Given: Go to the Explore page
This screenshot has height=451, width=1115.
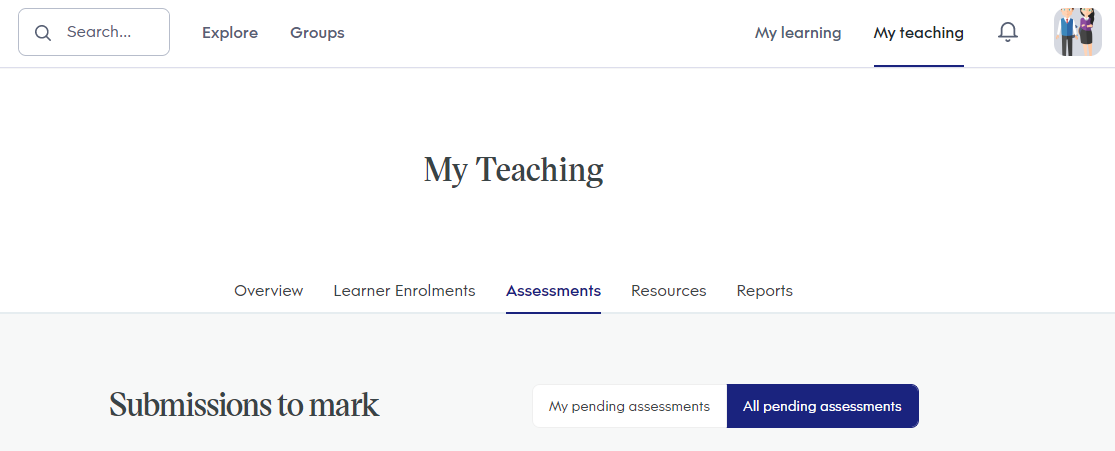Looking at the screenshot, I should coord(230,33).
